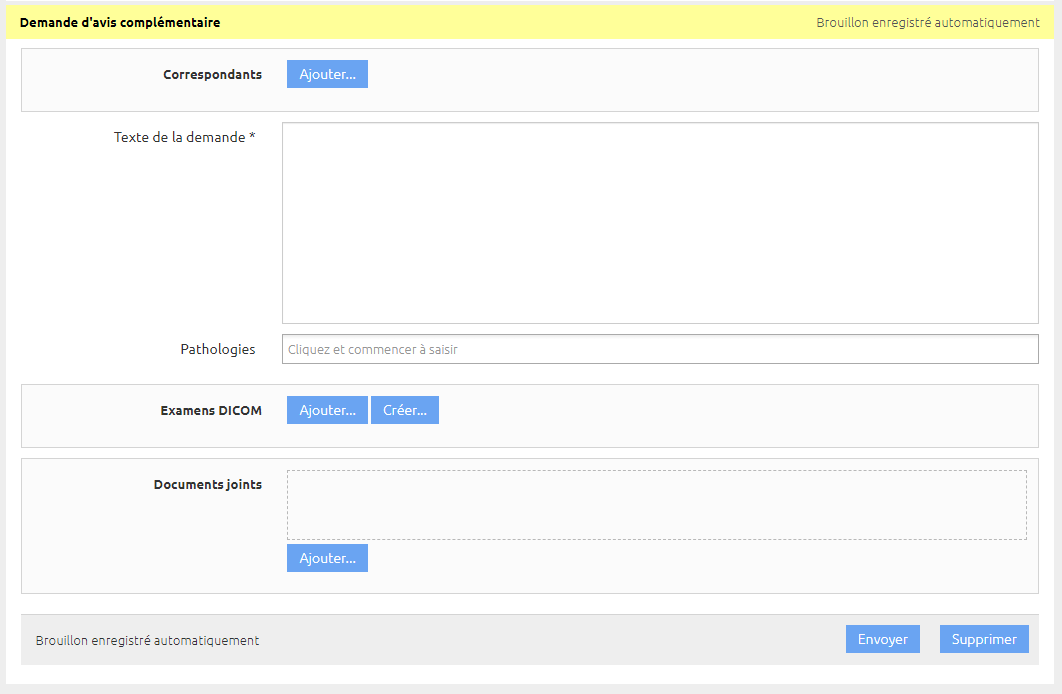
Task: Click the 'Texte de la demande *' label
Action: point(184,137)
